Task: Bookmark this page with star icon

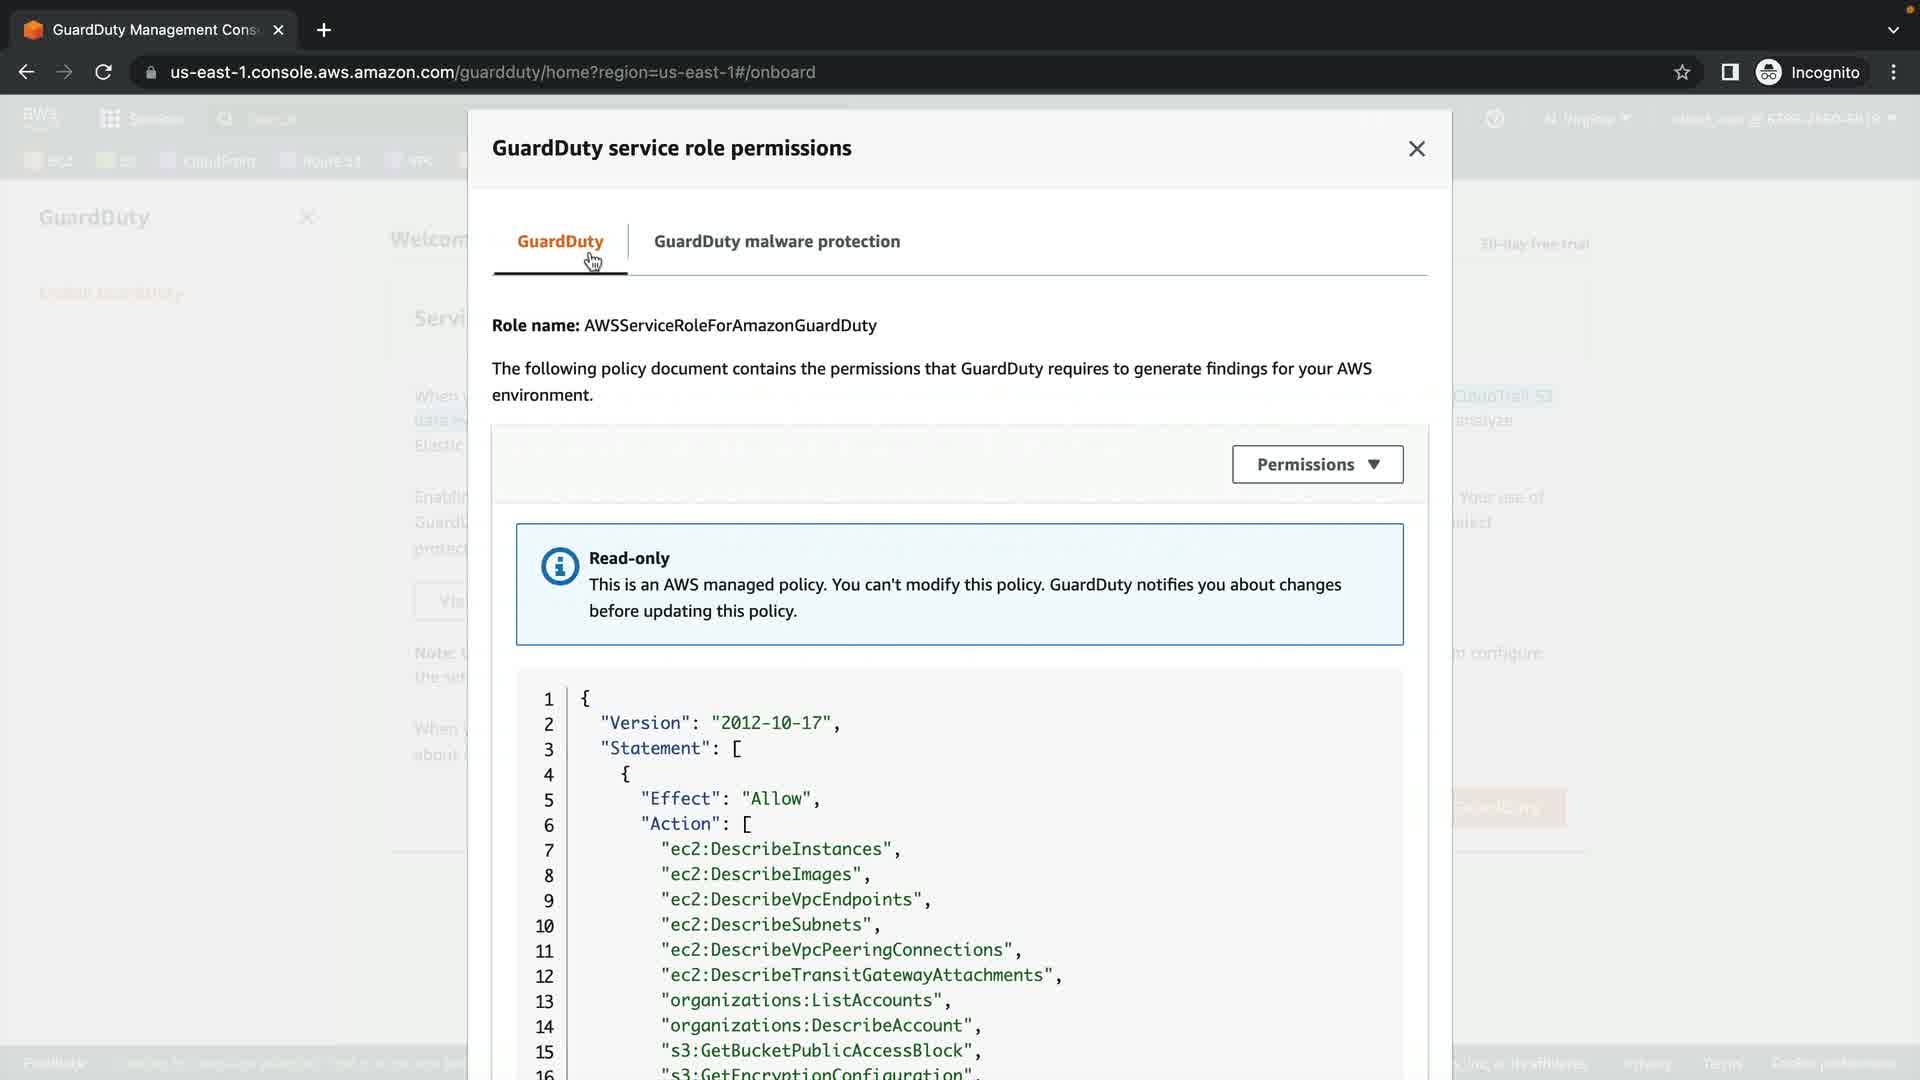Action: pos(1682,72)
